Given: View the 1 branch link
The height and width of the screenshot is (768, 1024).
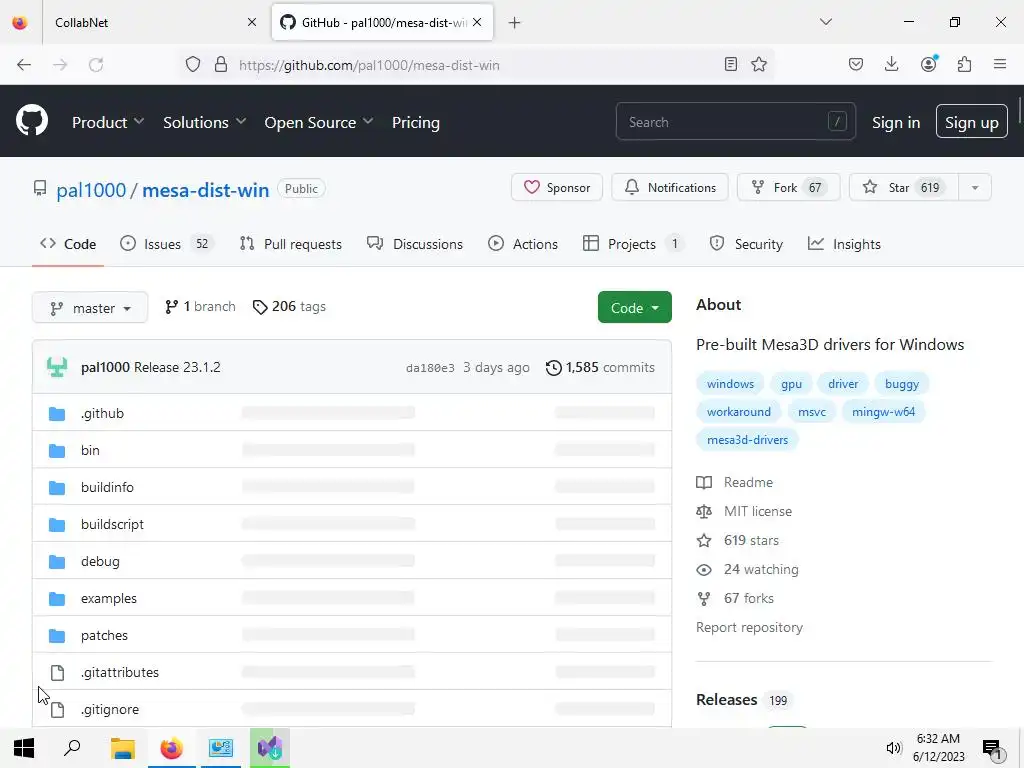Looking at the screenshot, I should [200, 307].
